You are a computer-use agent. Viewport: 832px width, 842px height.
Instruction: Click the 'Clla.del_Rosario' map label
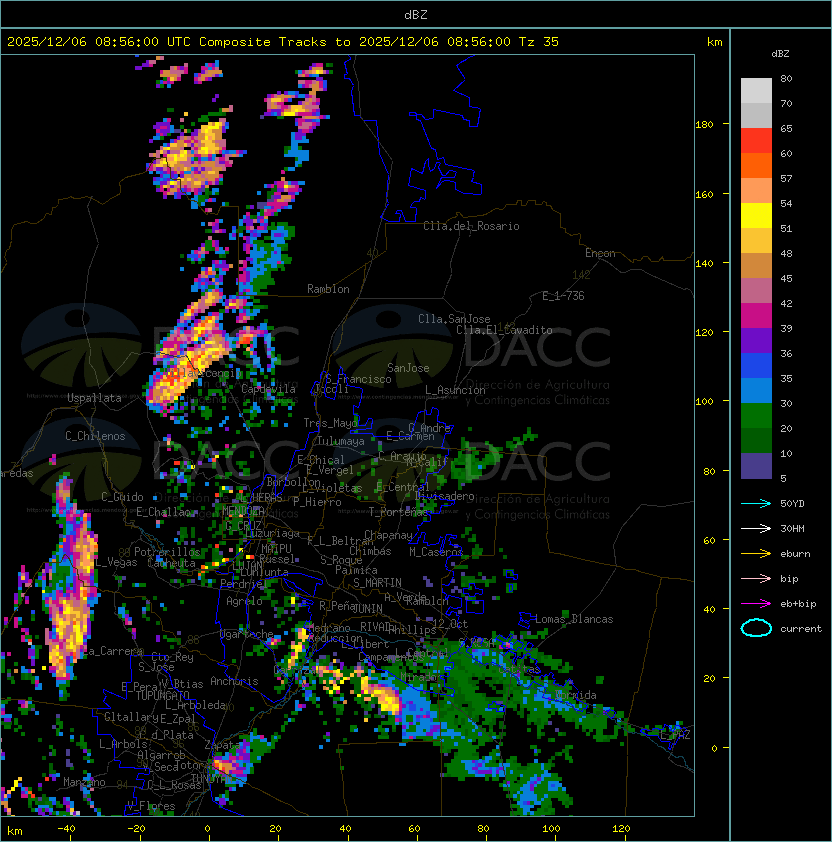pos(471,226)
